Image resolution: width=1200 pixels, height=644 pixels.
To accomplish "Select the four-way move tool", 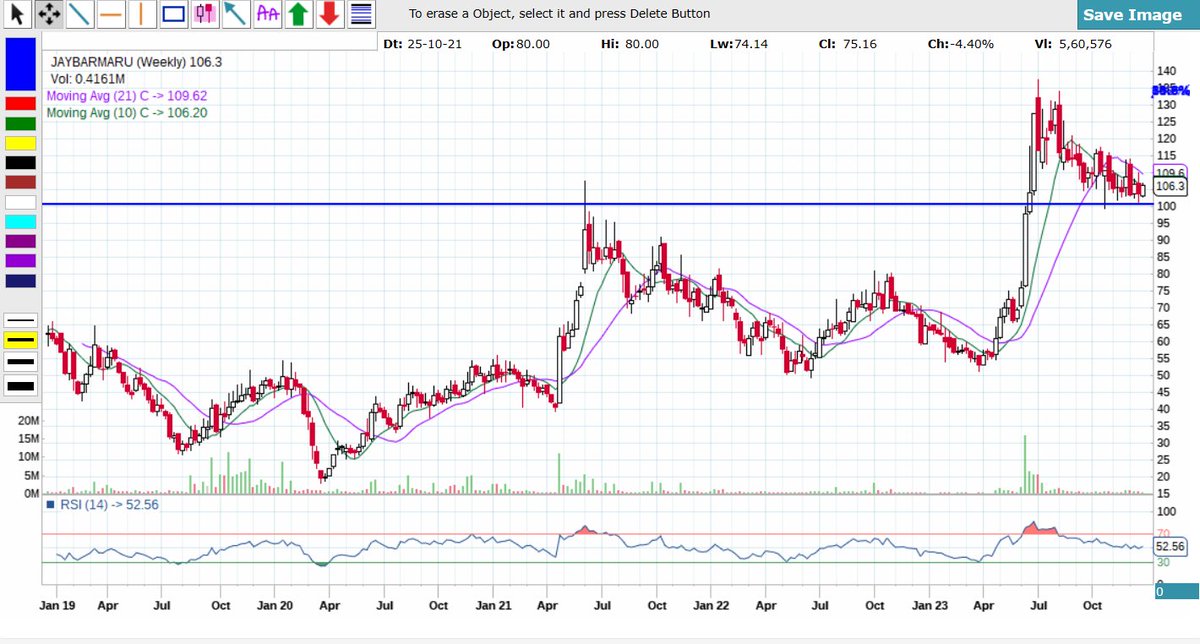I will tap(48, 14).
